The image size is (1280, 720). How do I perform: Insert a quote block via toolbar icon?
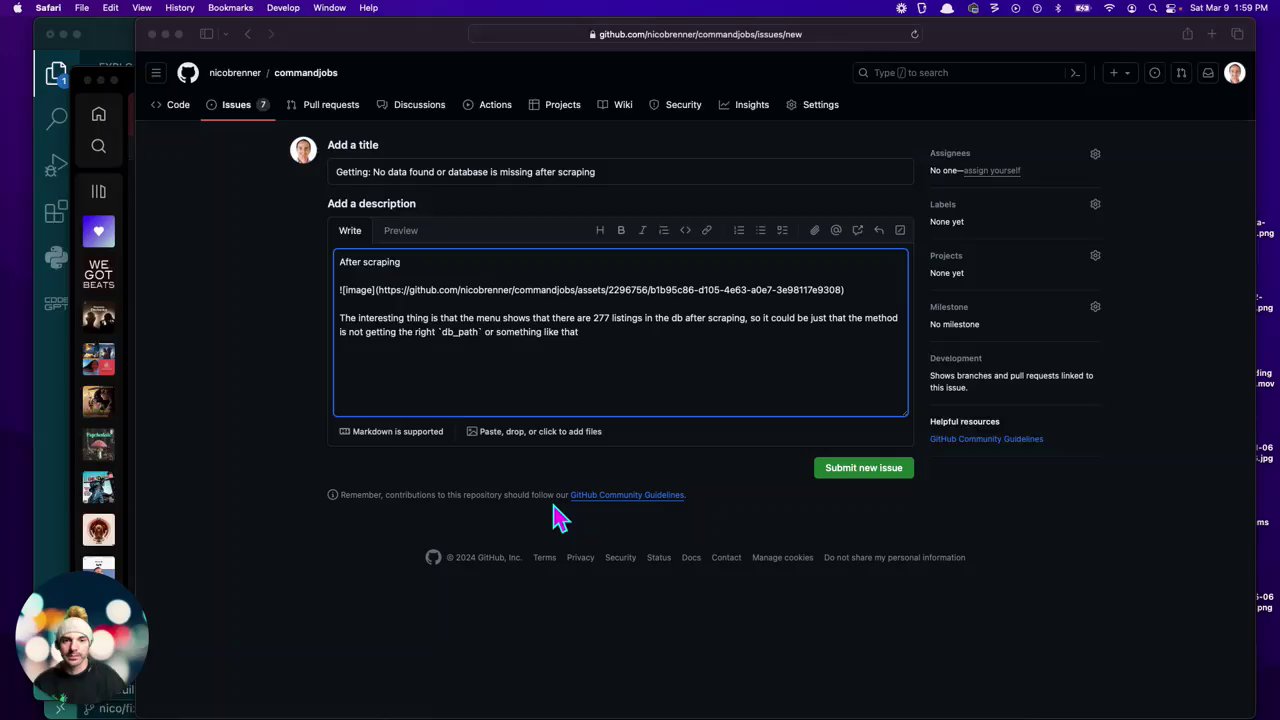coord(664,230)
